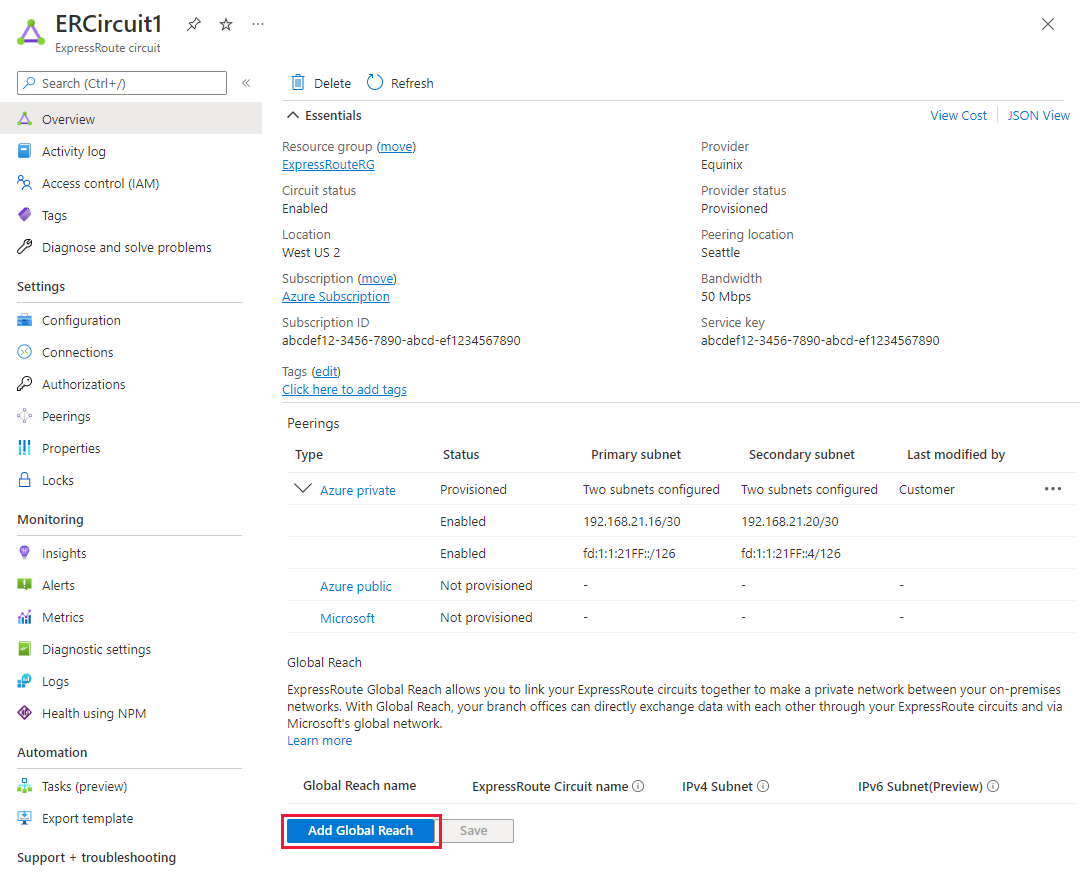The image size is (1084, 873).
Task: Open the Azure private peering link
Action: pyautogui.click(x=357, y=490)
